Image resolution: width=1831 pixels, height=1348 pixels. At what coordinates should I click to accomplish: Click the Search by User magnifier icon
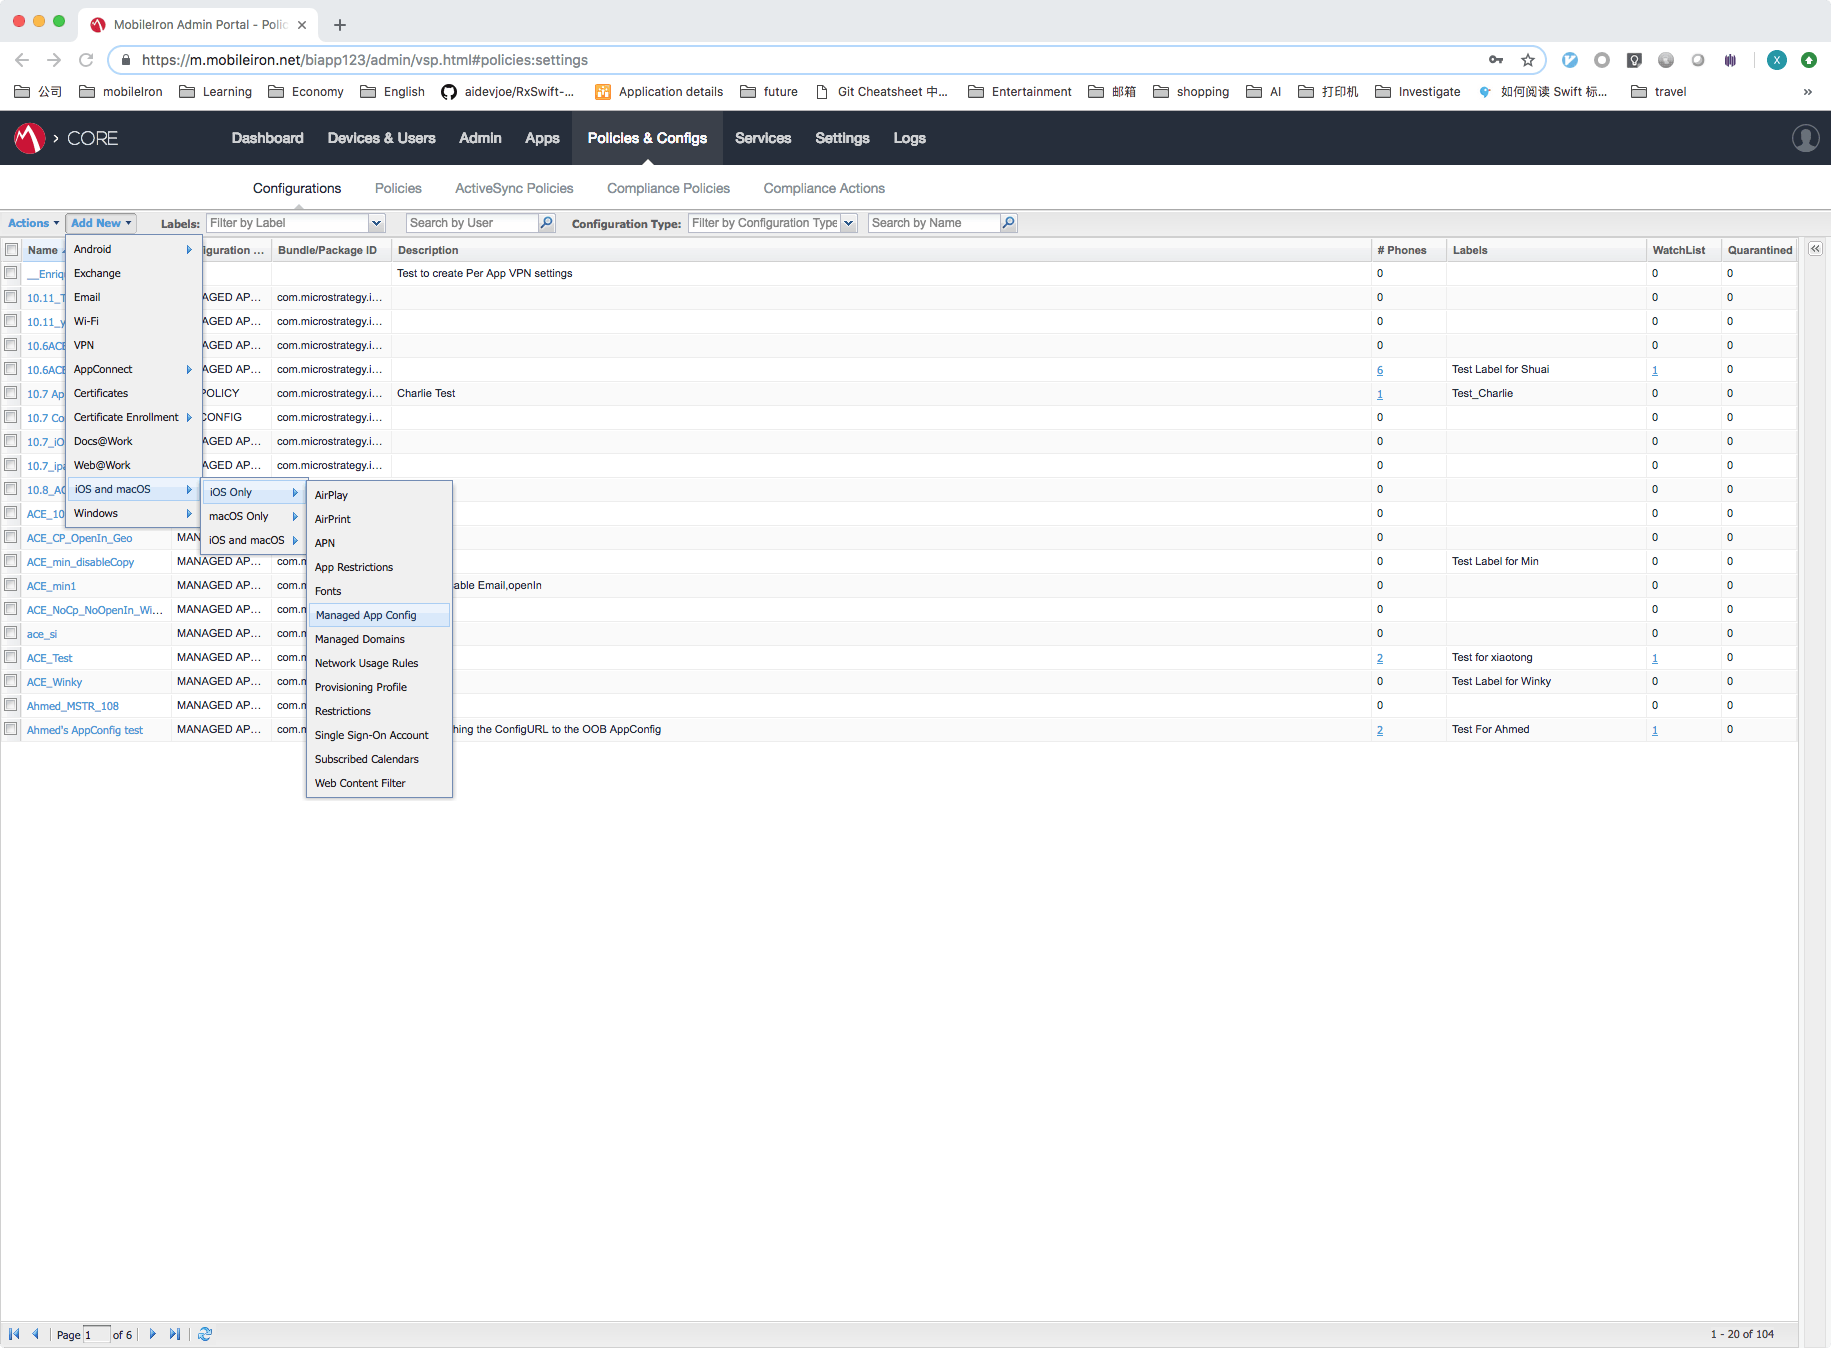547,223
